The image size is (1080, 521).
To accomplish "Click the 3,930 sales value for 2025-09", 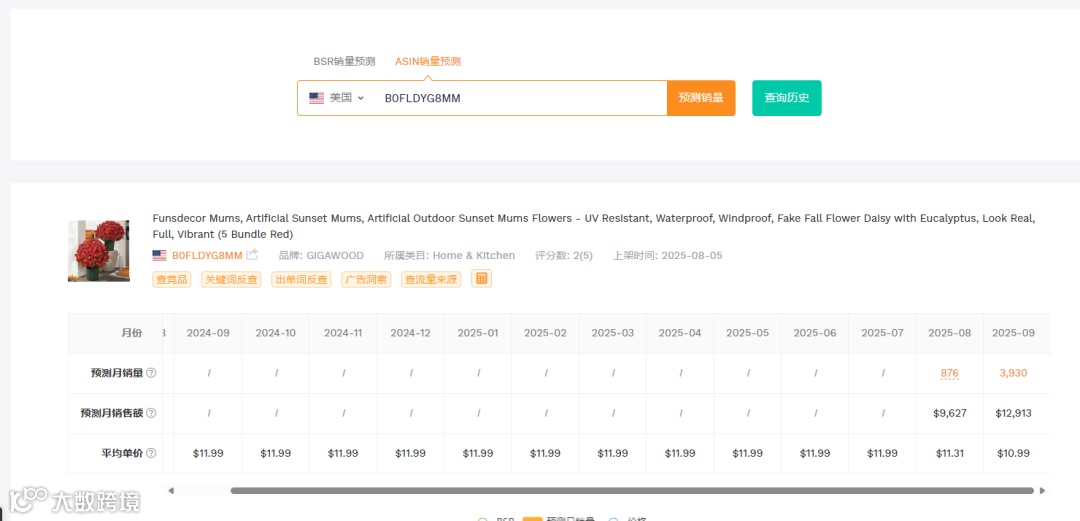I will coord(1013,373).
